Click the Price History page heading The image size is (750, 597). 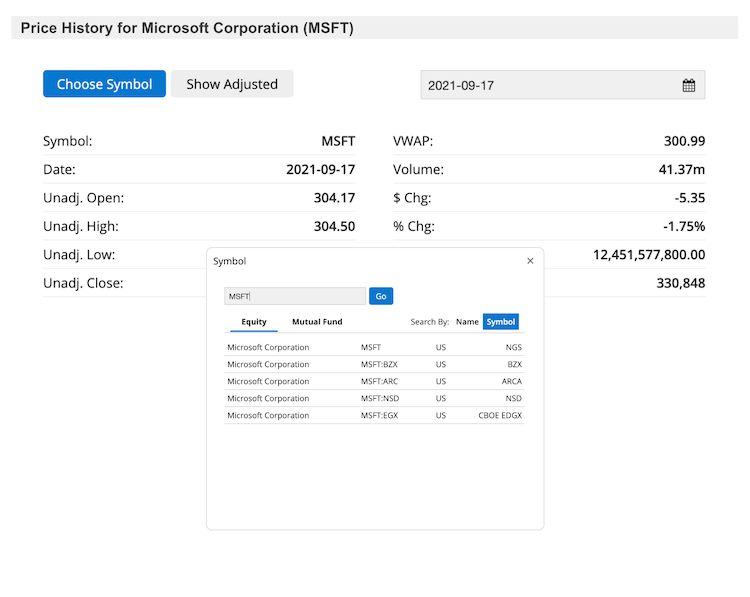[187, 28]
